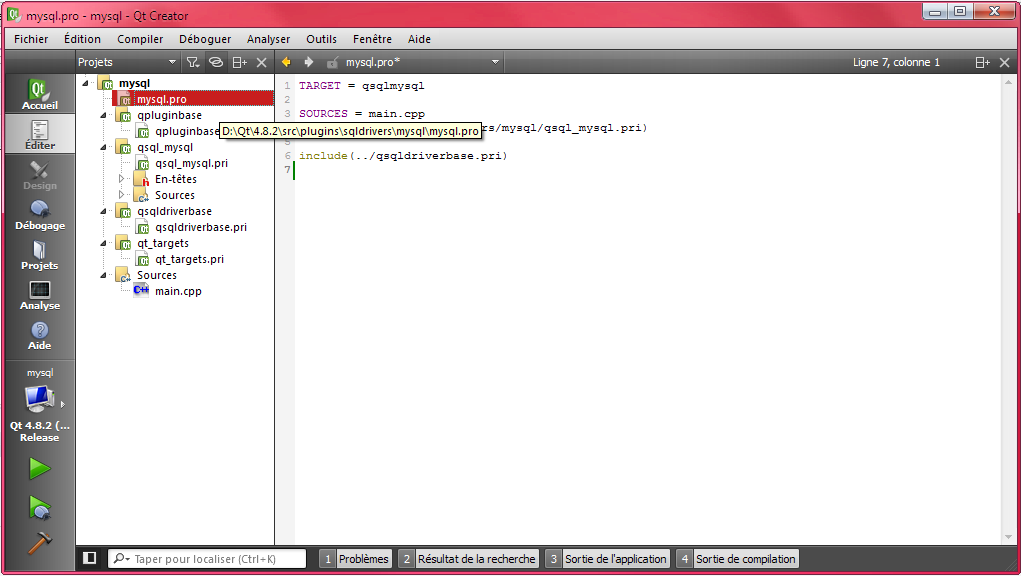Image resolution: width=1021 pixels, height=576 pixels.
Task: Open the Édition menu
Action: click(82, 39)
